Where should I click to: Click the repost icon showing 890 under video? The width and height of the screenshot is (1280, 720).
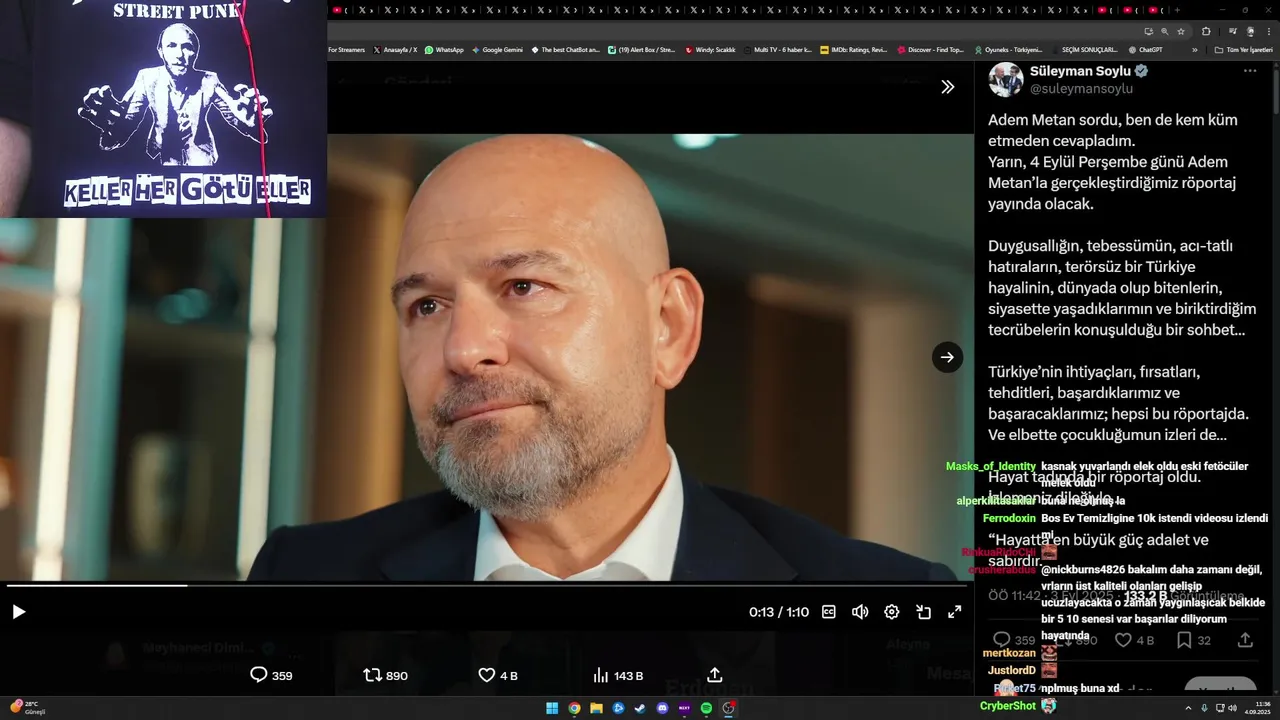pyautogui.click(x=385, y=675)
